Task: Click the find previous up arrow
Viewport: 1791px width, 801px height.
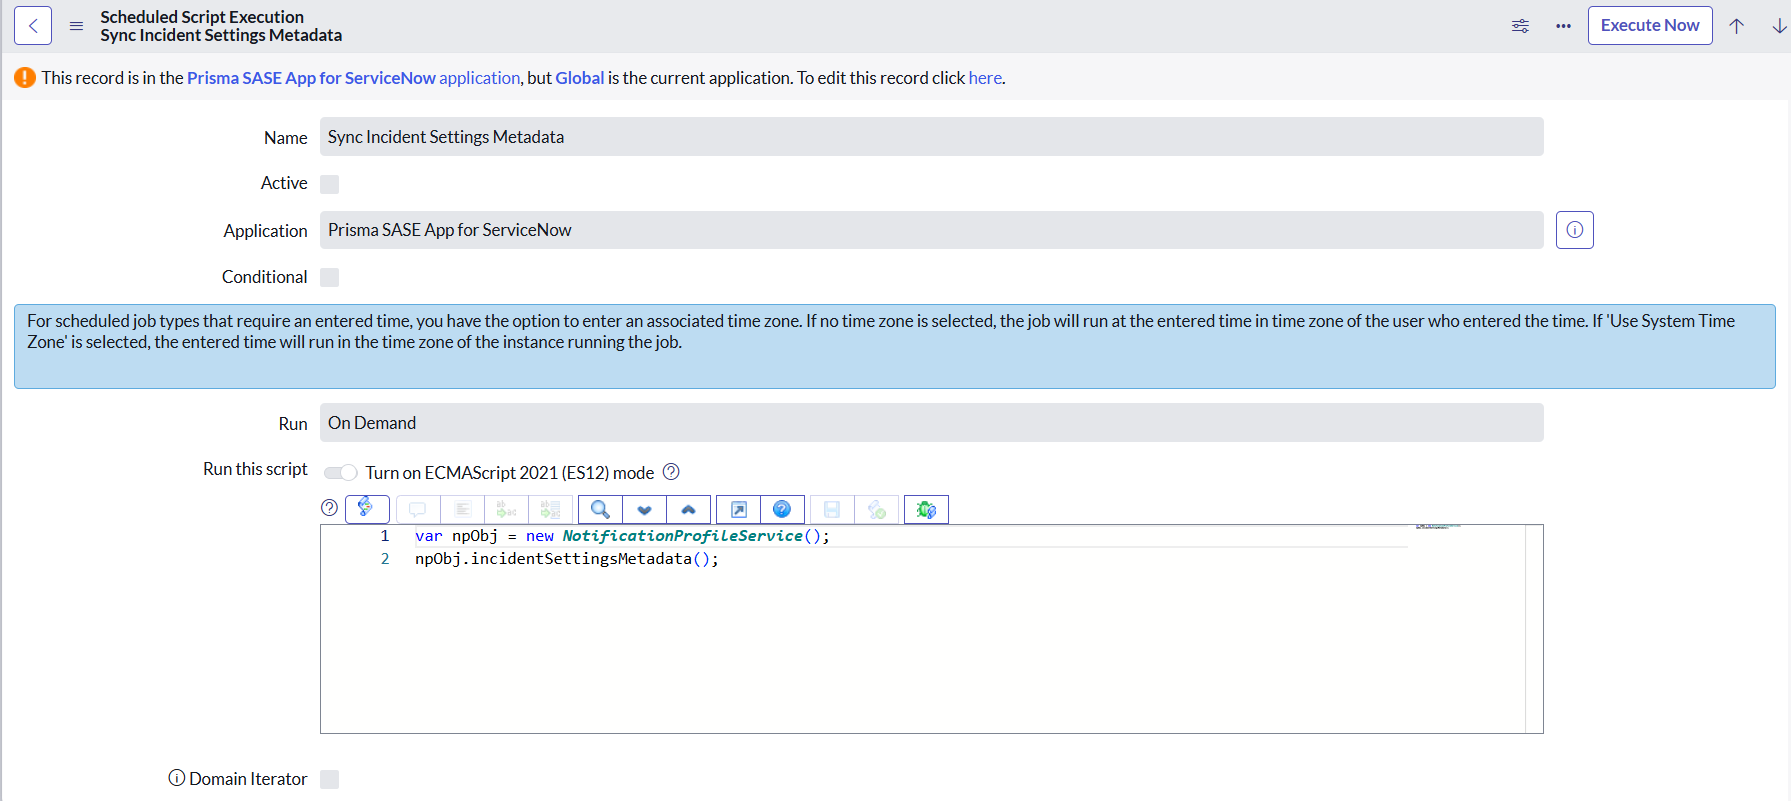Action: coord(688,510)
